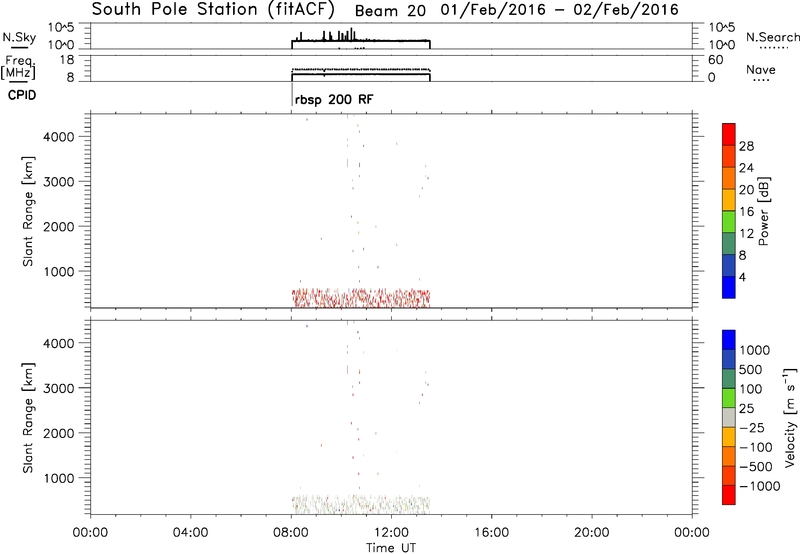The image size is (800, 554).
Task: Click the 3000 tick on the velocity panel
Action: [x=59, y=388]
